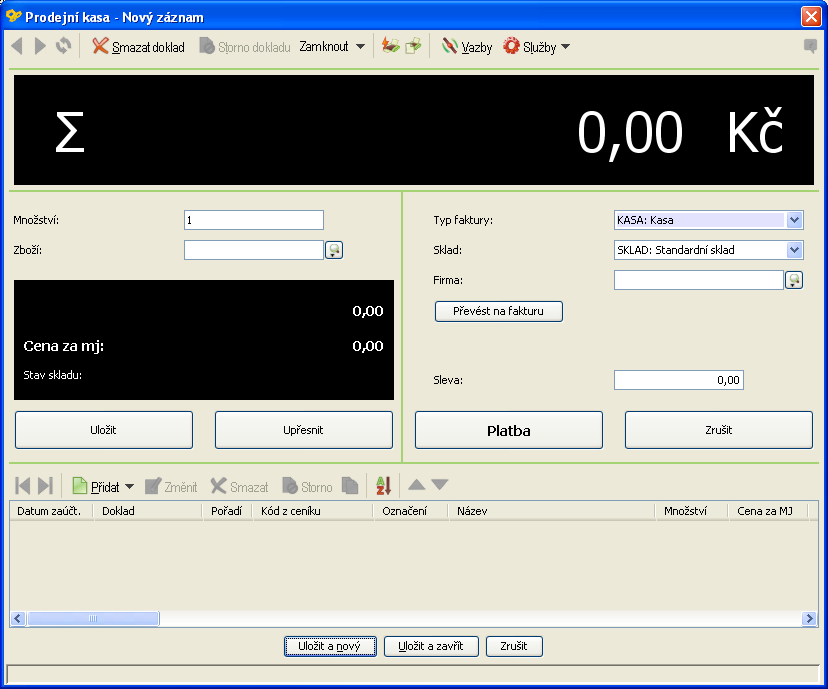Click the horizontal scrollbar thumb in the items table
The width and height of the screenshot is (828, 689).
point(93,618)
